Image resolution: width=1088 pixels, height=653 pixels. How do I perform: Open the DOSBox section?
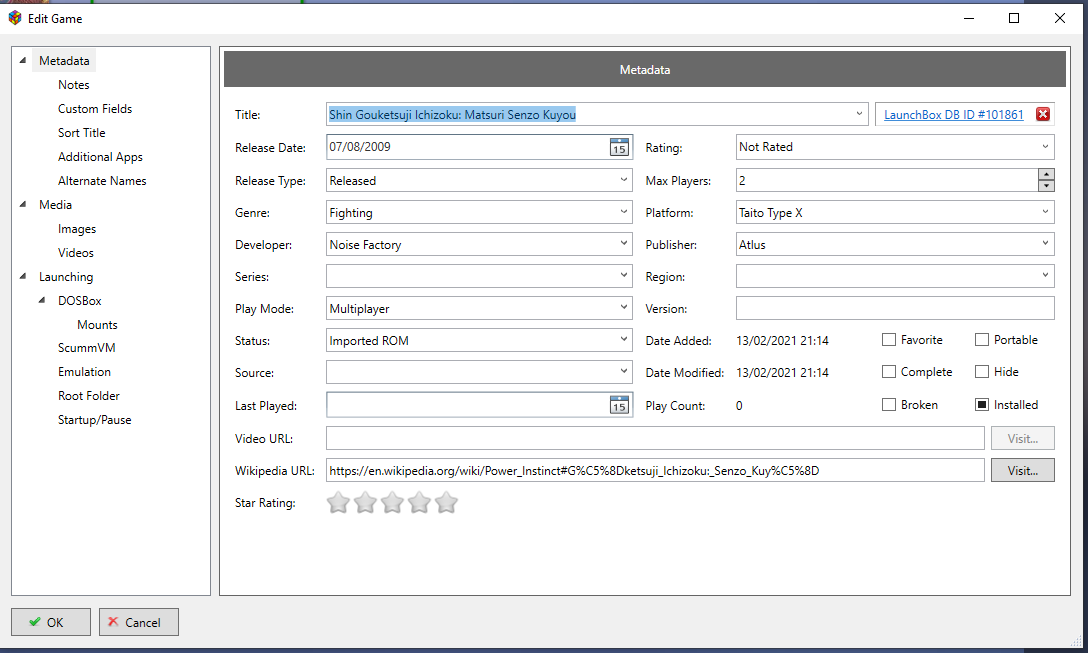tap(80, 300)
